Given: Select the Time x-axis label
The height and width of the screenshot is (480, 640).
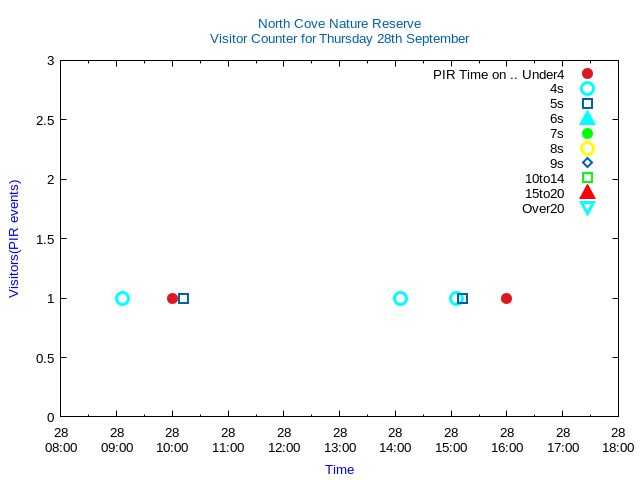Looking at the screenshot, I should 339,469.
